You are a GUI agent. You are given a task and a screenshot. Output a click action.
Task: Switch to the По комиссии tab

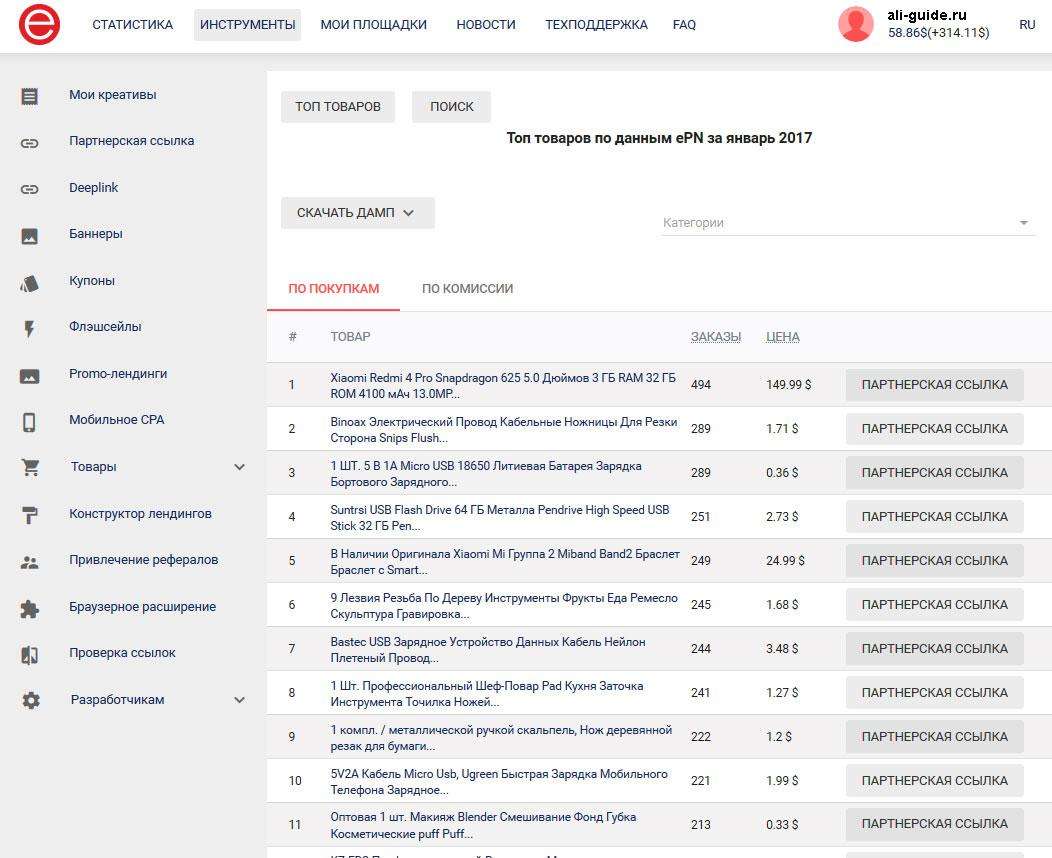468,289
